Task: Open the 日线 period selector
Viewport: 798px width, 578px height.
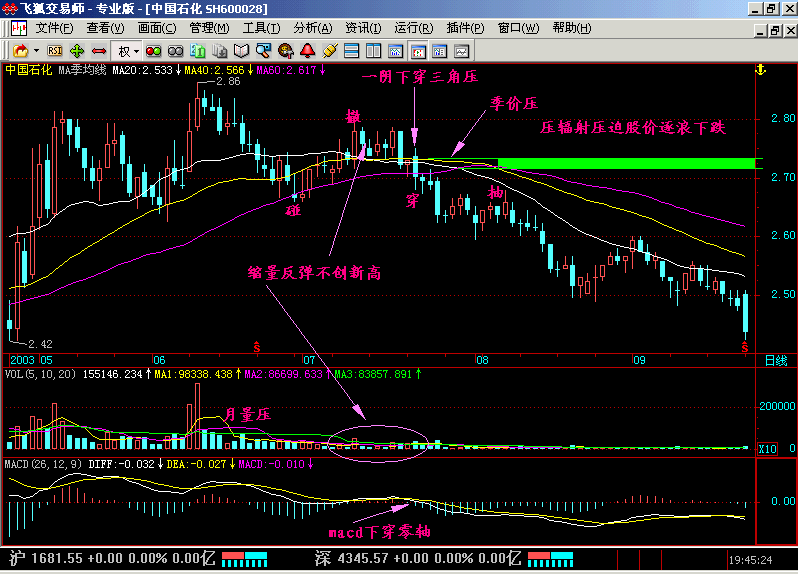Action: [x=775, y=359]
